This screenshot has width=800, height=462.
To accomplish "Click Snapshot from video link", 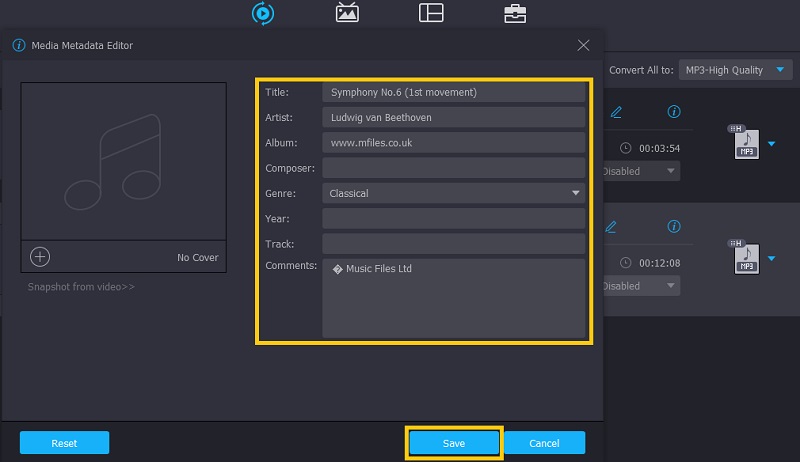I will [x=81, y=287].
